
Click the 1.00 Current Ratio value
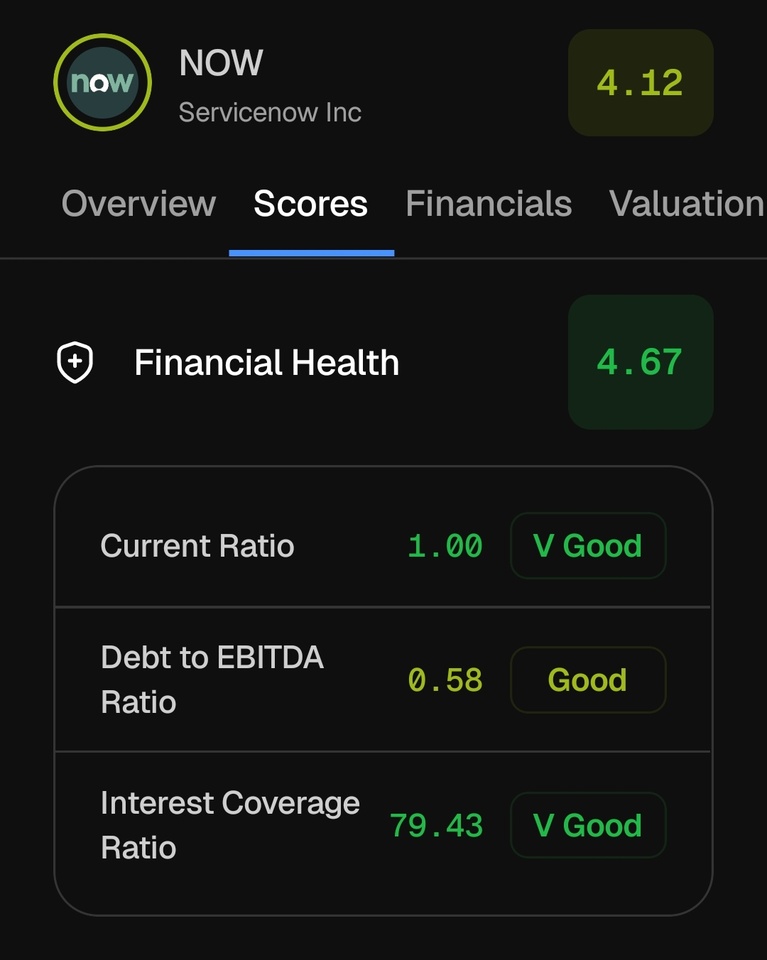[x=445, y=546]
